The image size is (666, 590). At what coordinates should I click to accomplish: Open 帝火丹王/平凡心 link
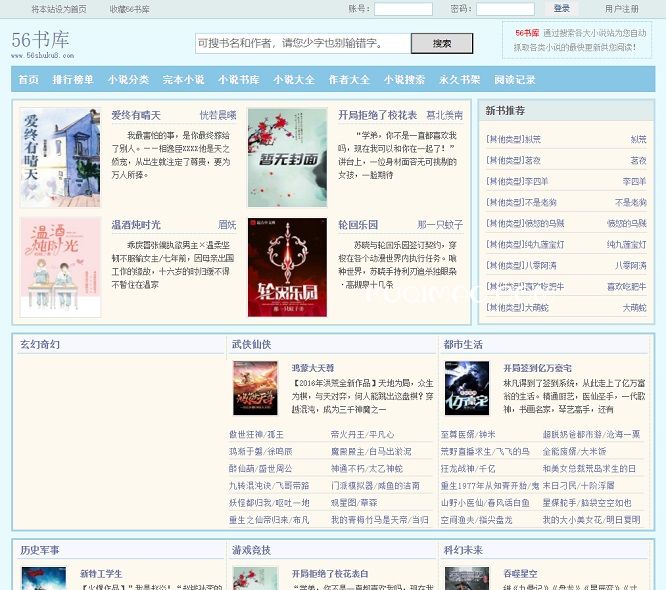tap(362, 435)
